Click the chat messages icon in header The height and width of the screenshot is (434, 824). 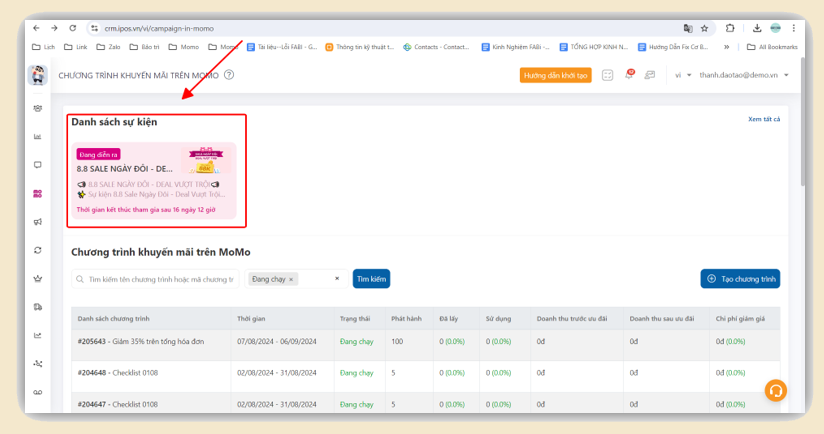(x=650, y=75)
